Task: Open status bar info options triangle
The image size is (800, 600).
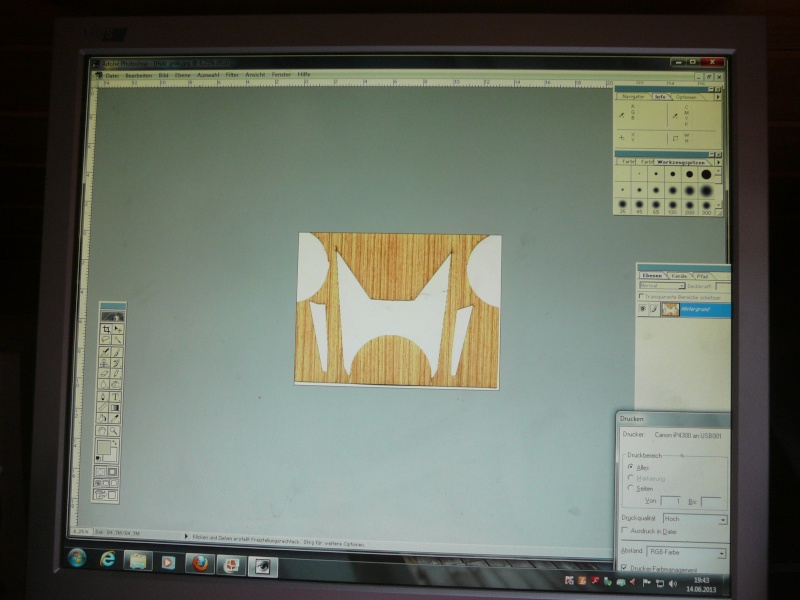Action: tap(186, 536)
